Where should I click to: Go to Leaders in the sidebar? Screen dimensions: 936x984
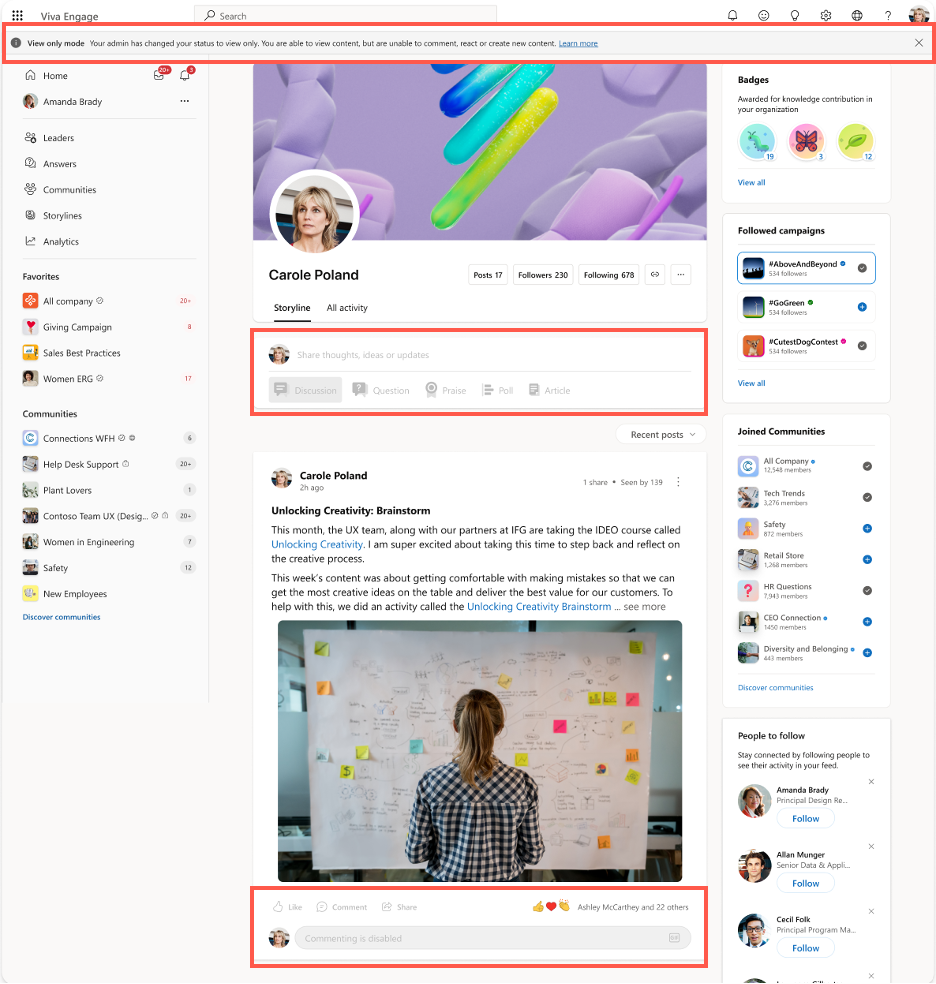point(58,137)
